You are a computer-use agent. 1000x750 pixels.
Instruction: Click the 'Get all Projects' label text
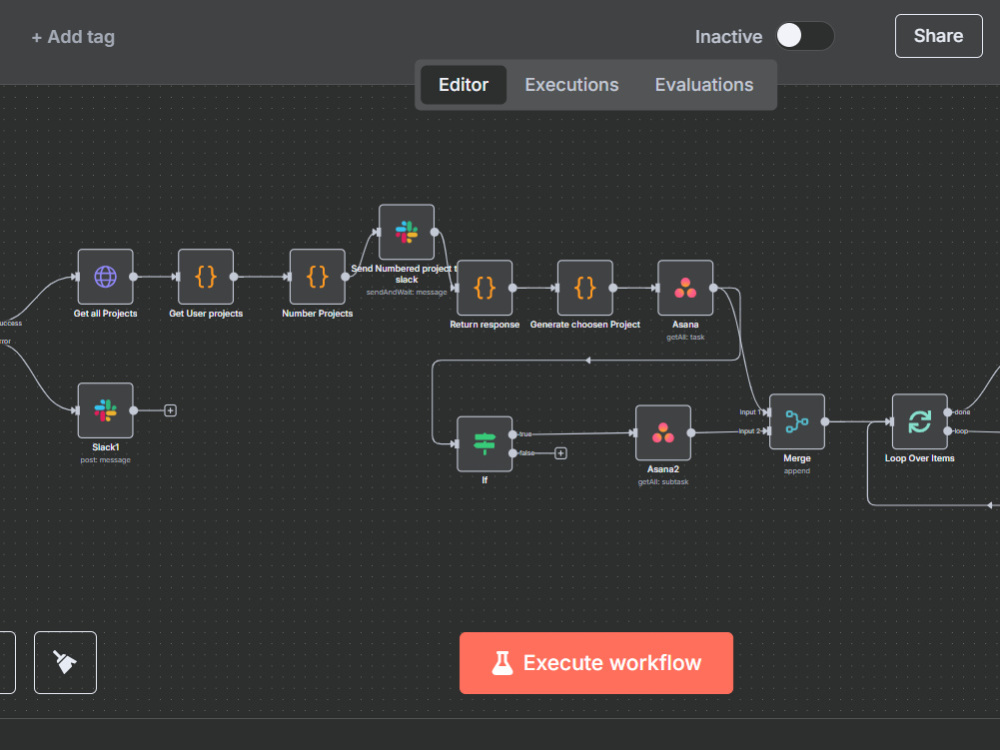[105, 314]
